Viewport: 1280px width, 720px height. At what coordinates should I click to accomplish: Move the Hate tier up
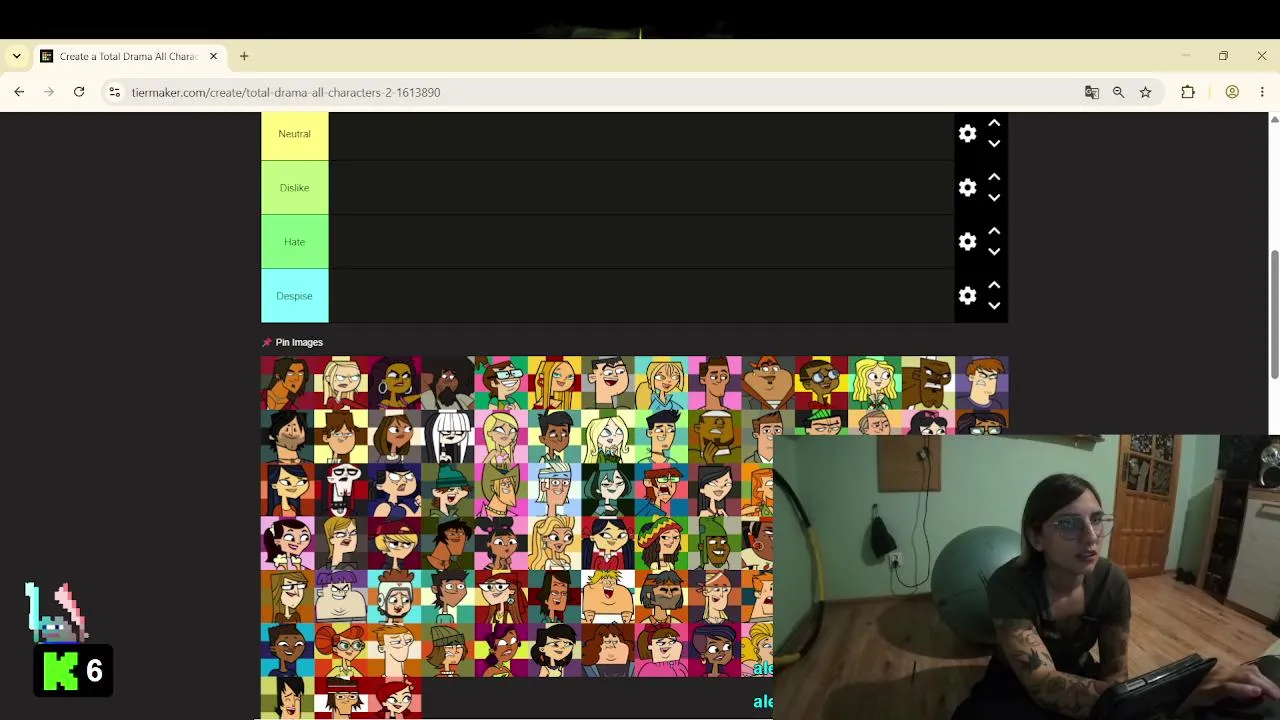994,231
